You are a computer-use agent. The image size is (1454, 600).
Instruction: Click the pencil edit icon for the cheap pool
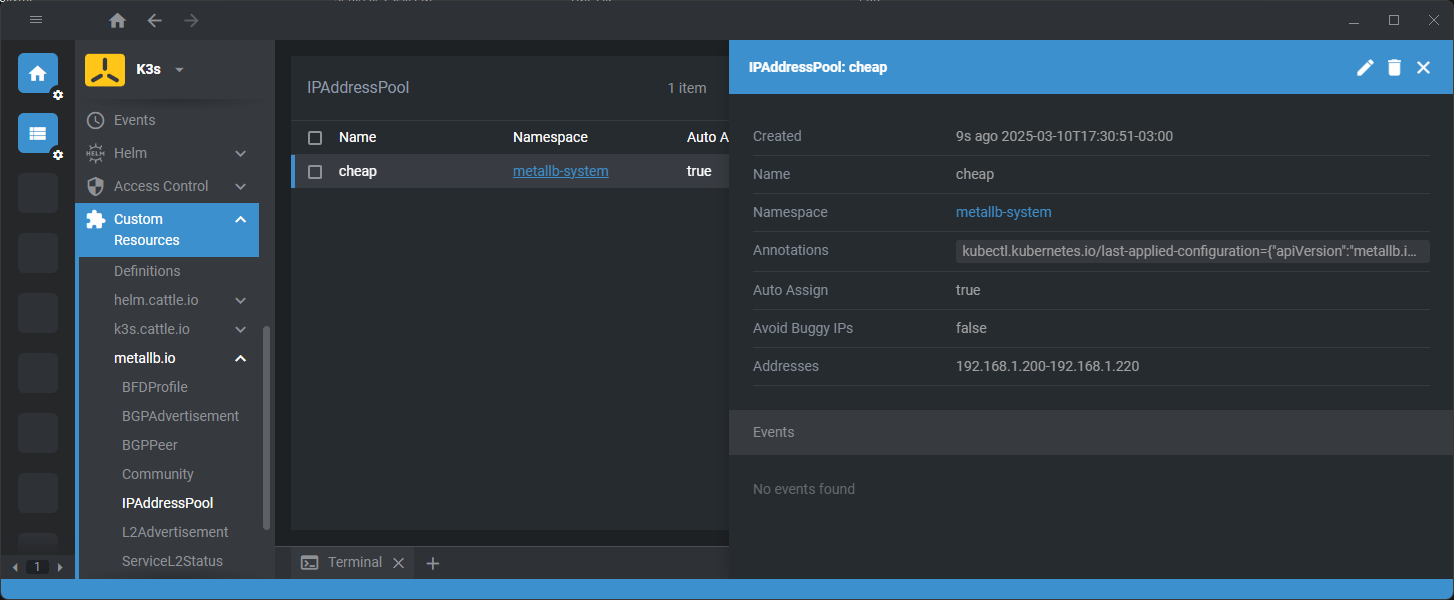1365,67
